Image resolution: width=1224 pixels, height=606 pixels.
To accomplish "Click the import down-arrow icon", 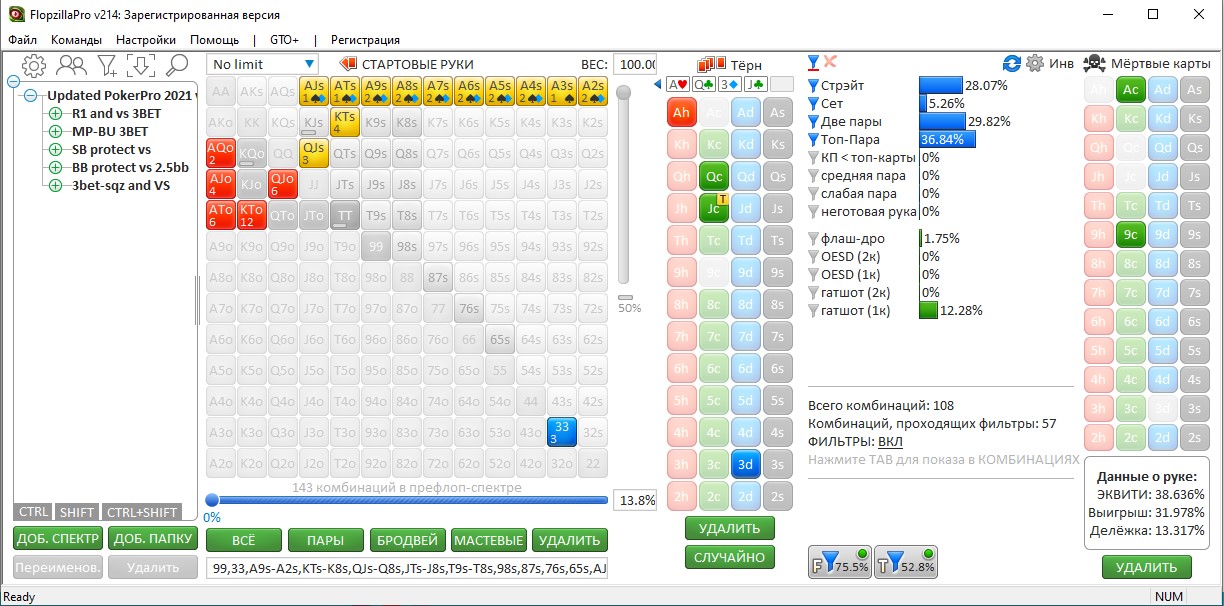I will point(141,66).
